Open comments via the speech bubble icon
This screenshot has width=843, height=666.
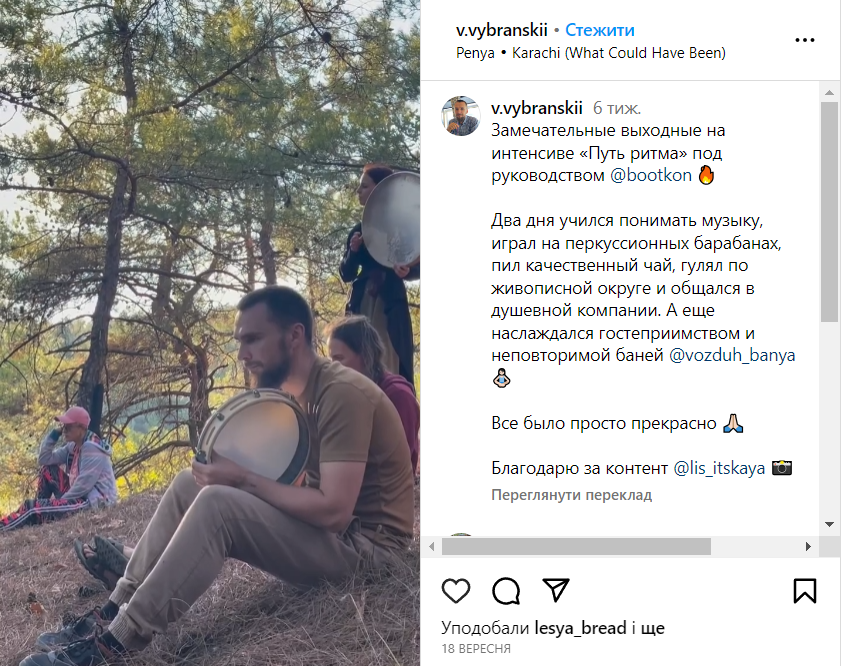pos(506,591)
